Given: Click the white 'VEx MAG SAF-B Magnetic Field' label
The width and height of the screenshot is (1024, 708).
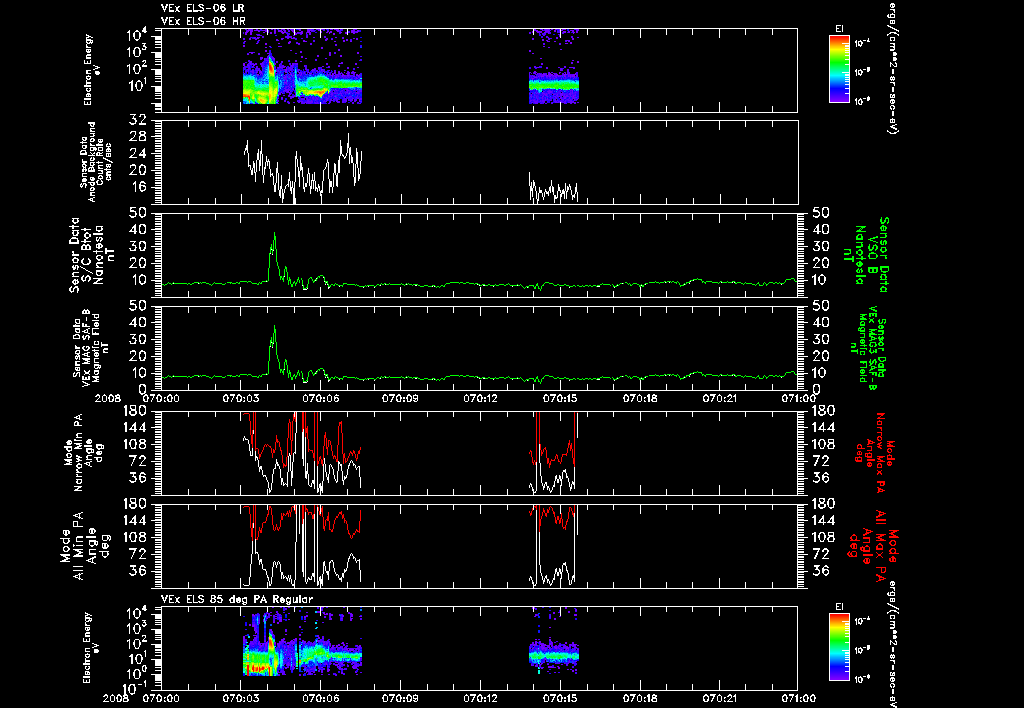Looking at the screenshot, I should point(91,347).
